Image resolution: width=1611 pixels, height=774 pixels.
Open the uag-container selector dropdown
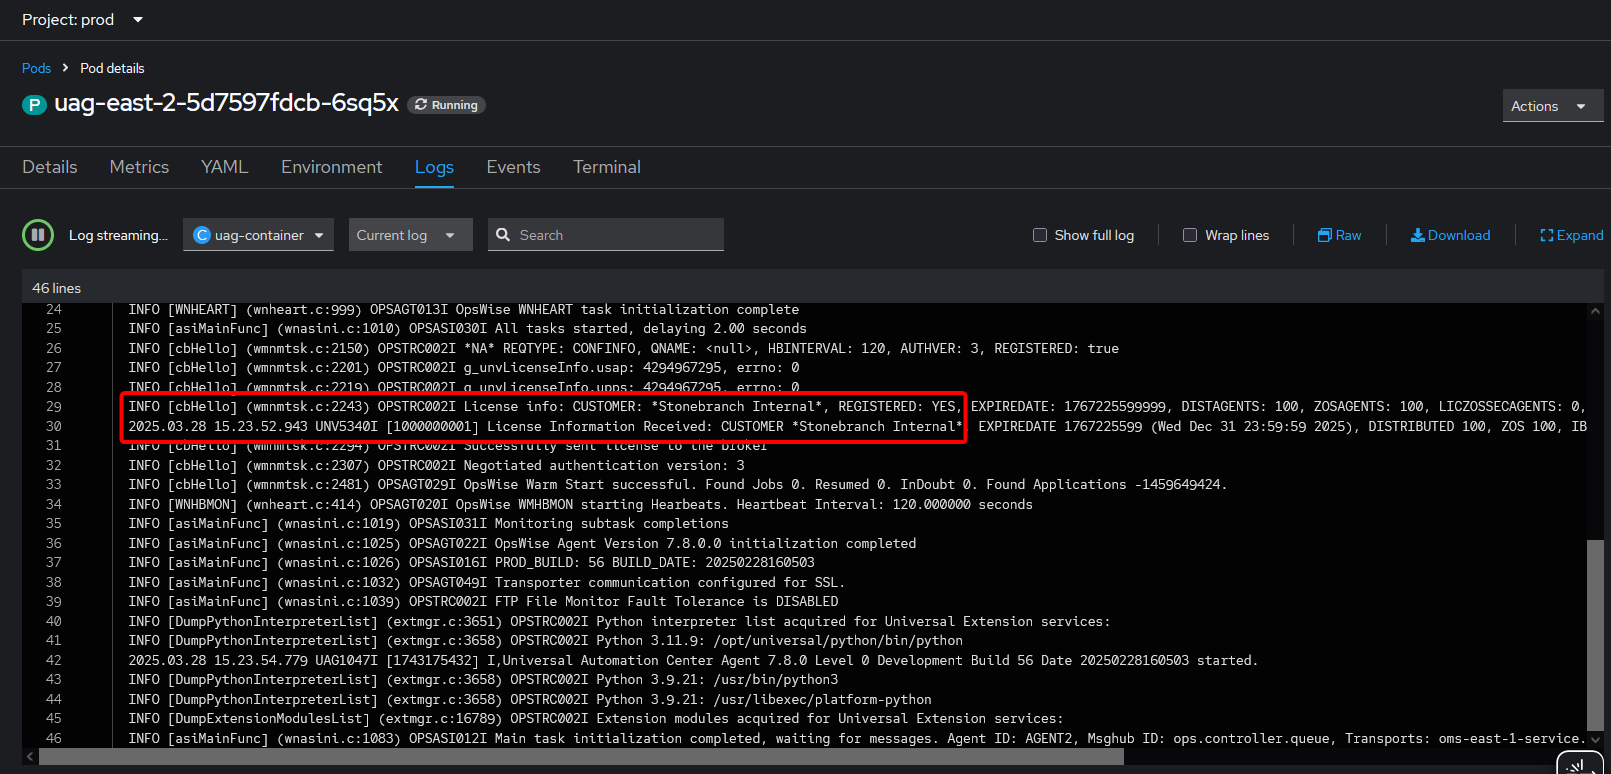click(258, 235)
